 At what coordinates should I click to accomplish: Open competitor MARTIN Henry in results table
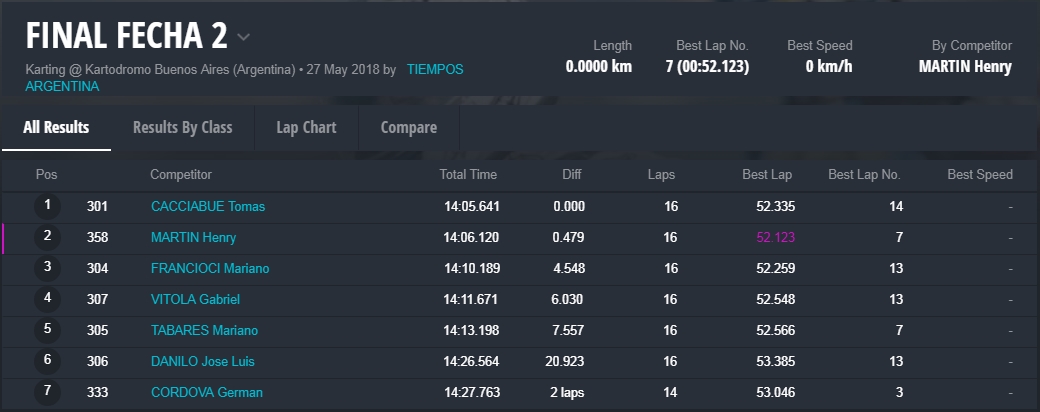[x=193, y=238]
